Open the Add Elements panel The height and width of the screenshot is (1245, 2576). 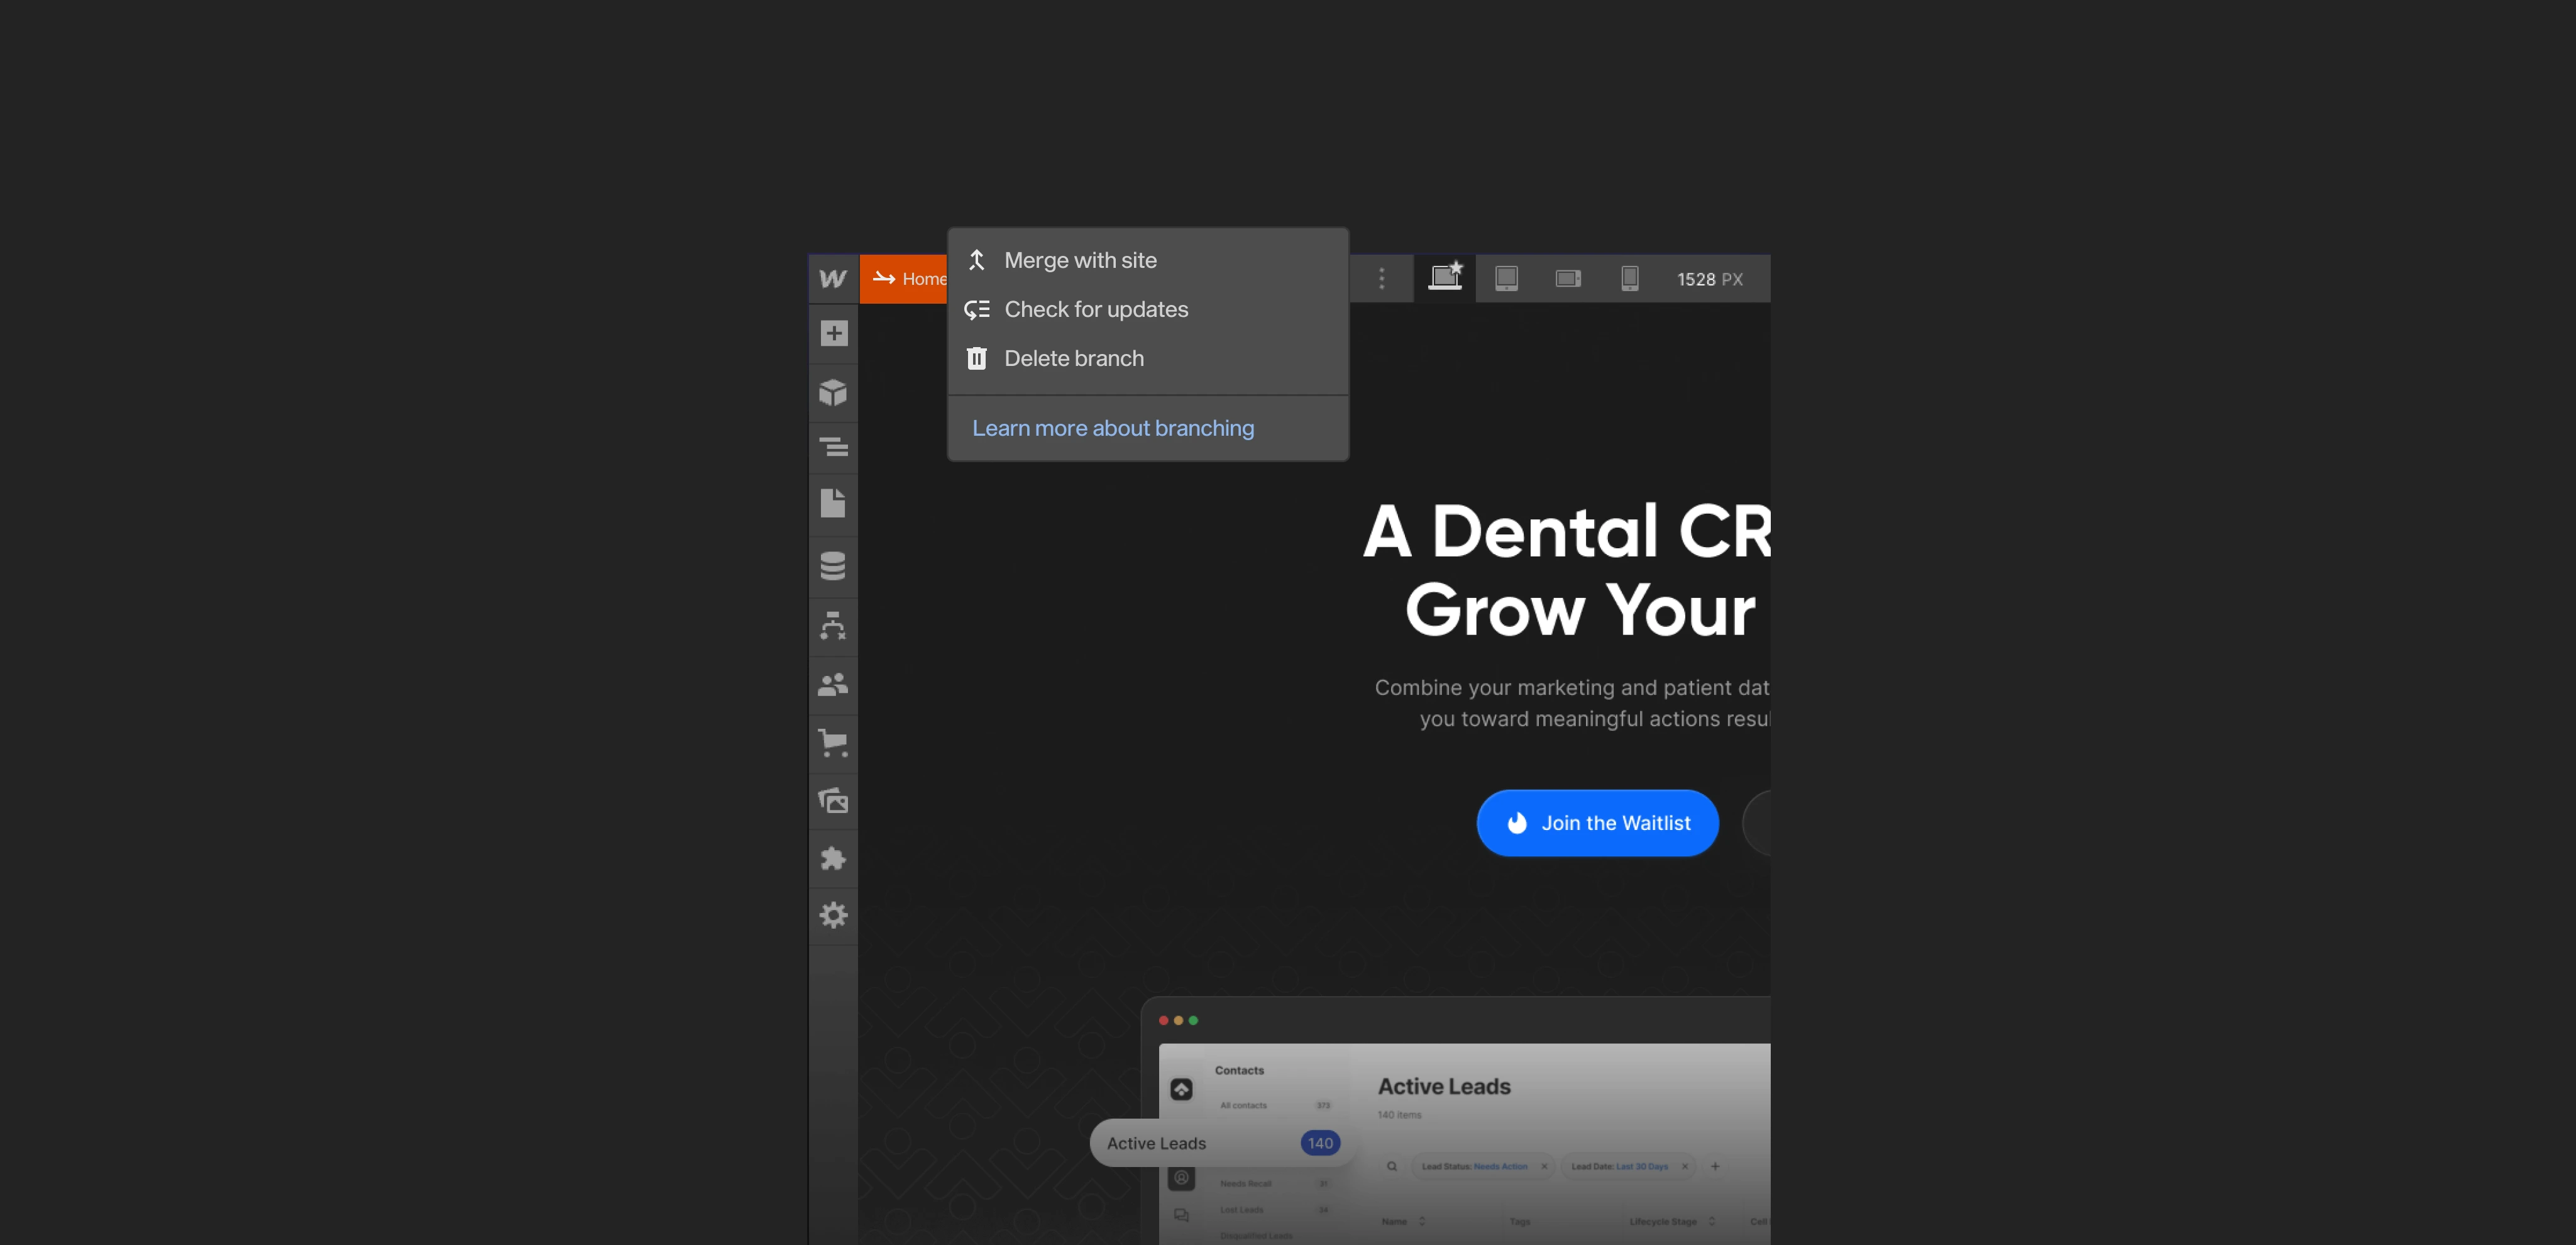point(833,333)
